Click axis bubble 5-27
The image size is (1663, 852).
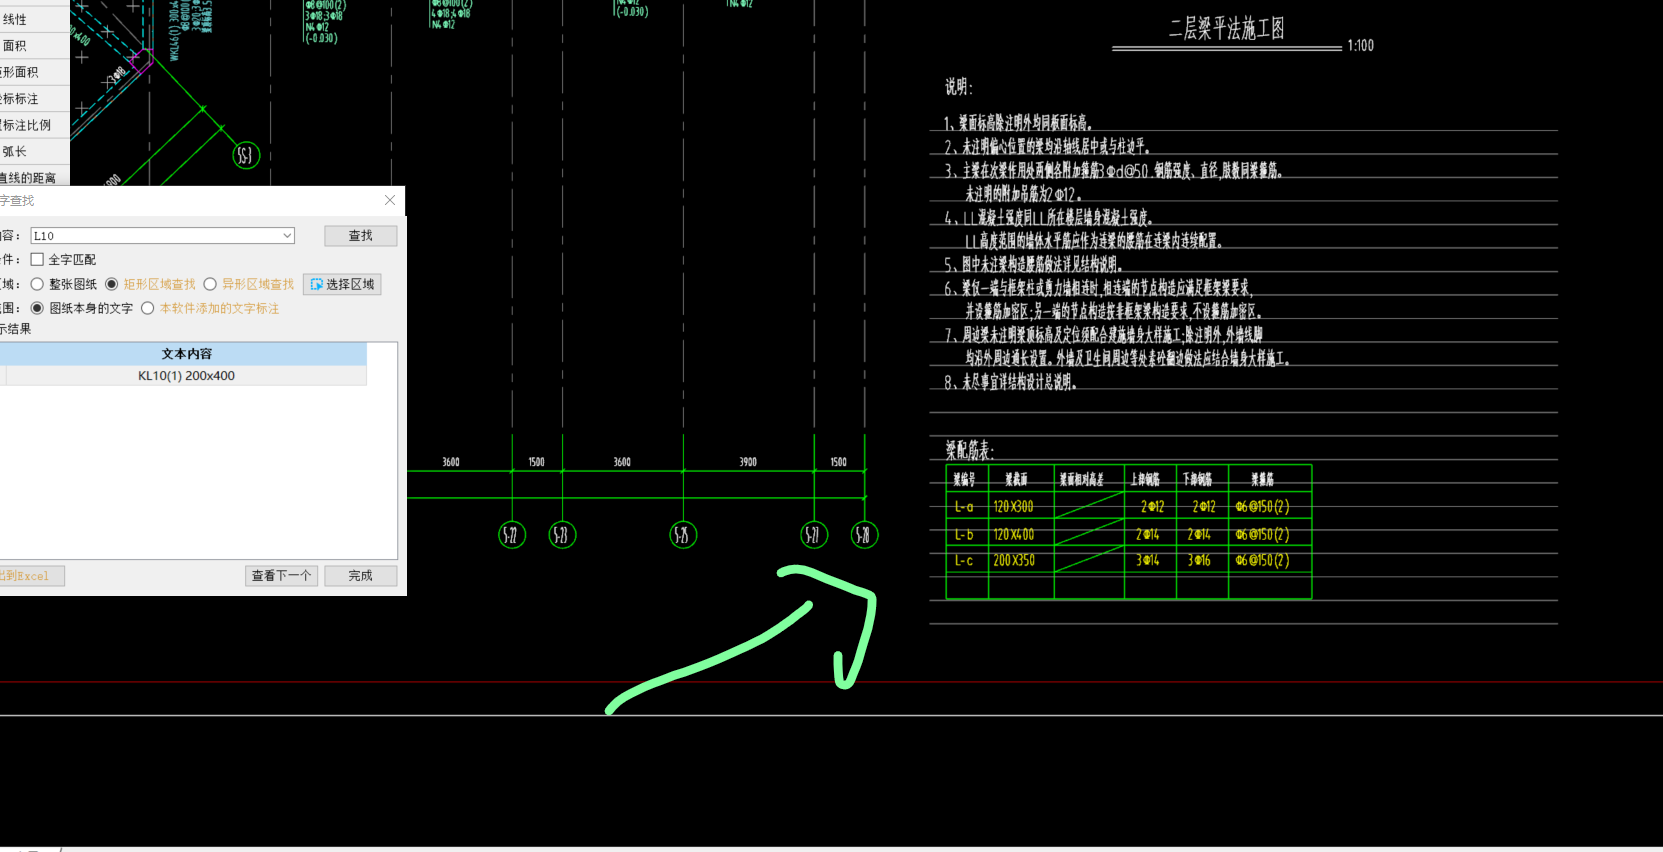(814, 535)
